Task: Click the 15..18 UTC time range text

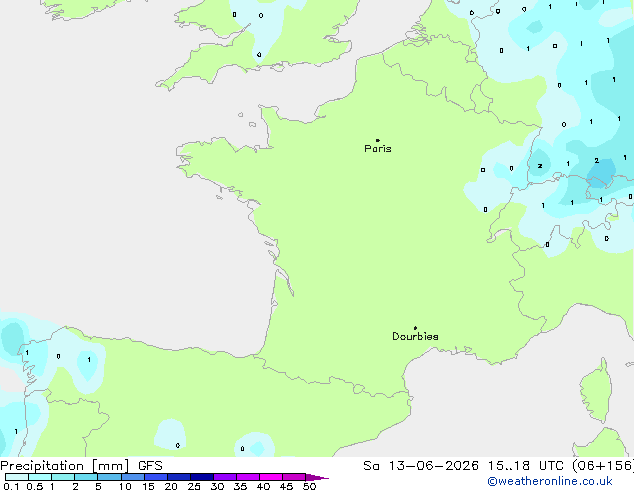Action: 509,466
